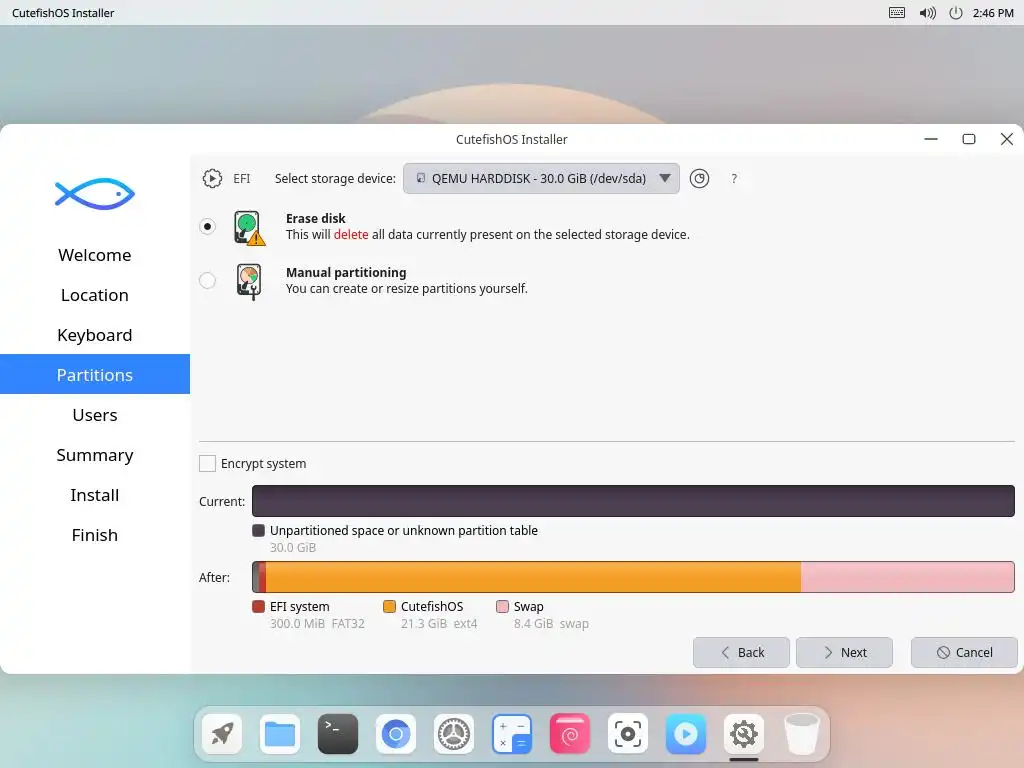This screenshot has height=768, width=1024.
Task: Click the volume speaker icon in top bar
Action: click(x=927, y=12)
